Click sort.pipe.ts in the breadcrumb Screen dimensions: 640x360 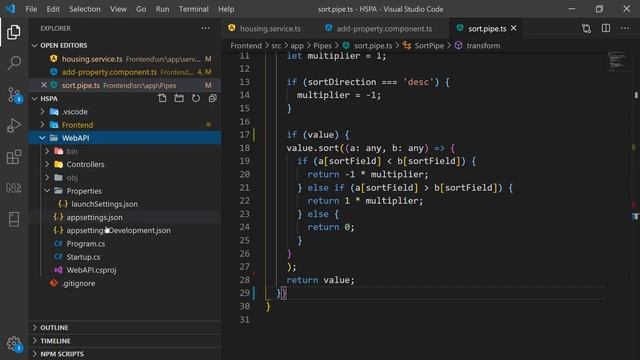point(373,46)
